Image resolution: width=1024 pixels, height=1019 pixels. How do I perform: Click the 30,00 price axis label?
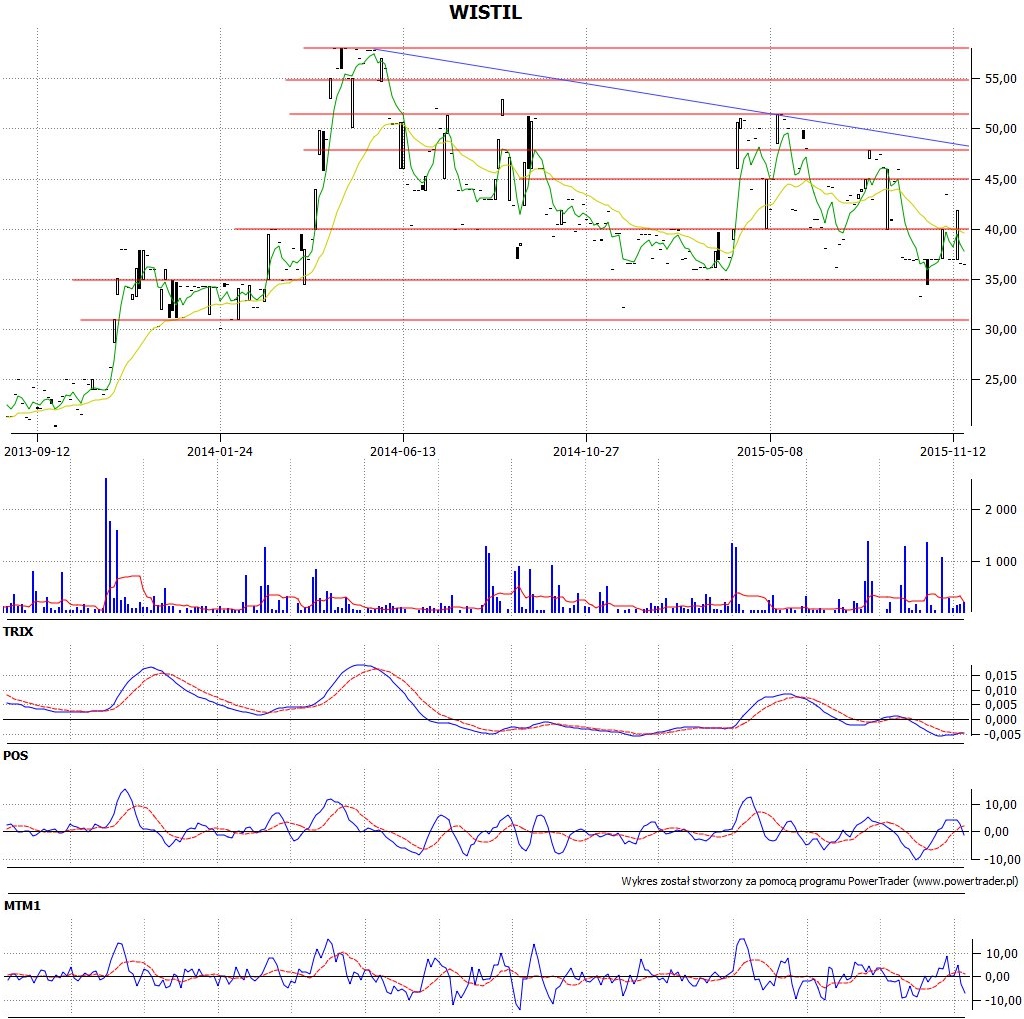tap(1000, 330)
